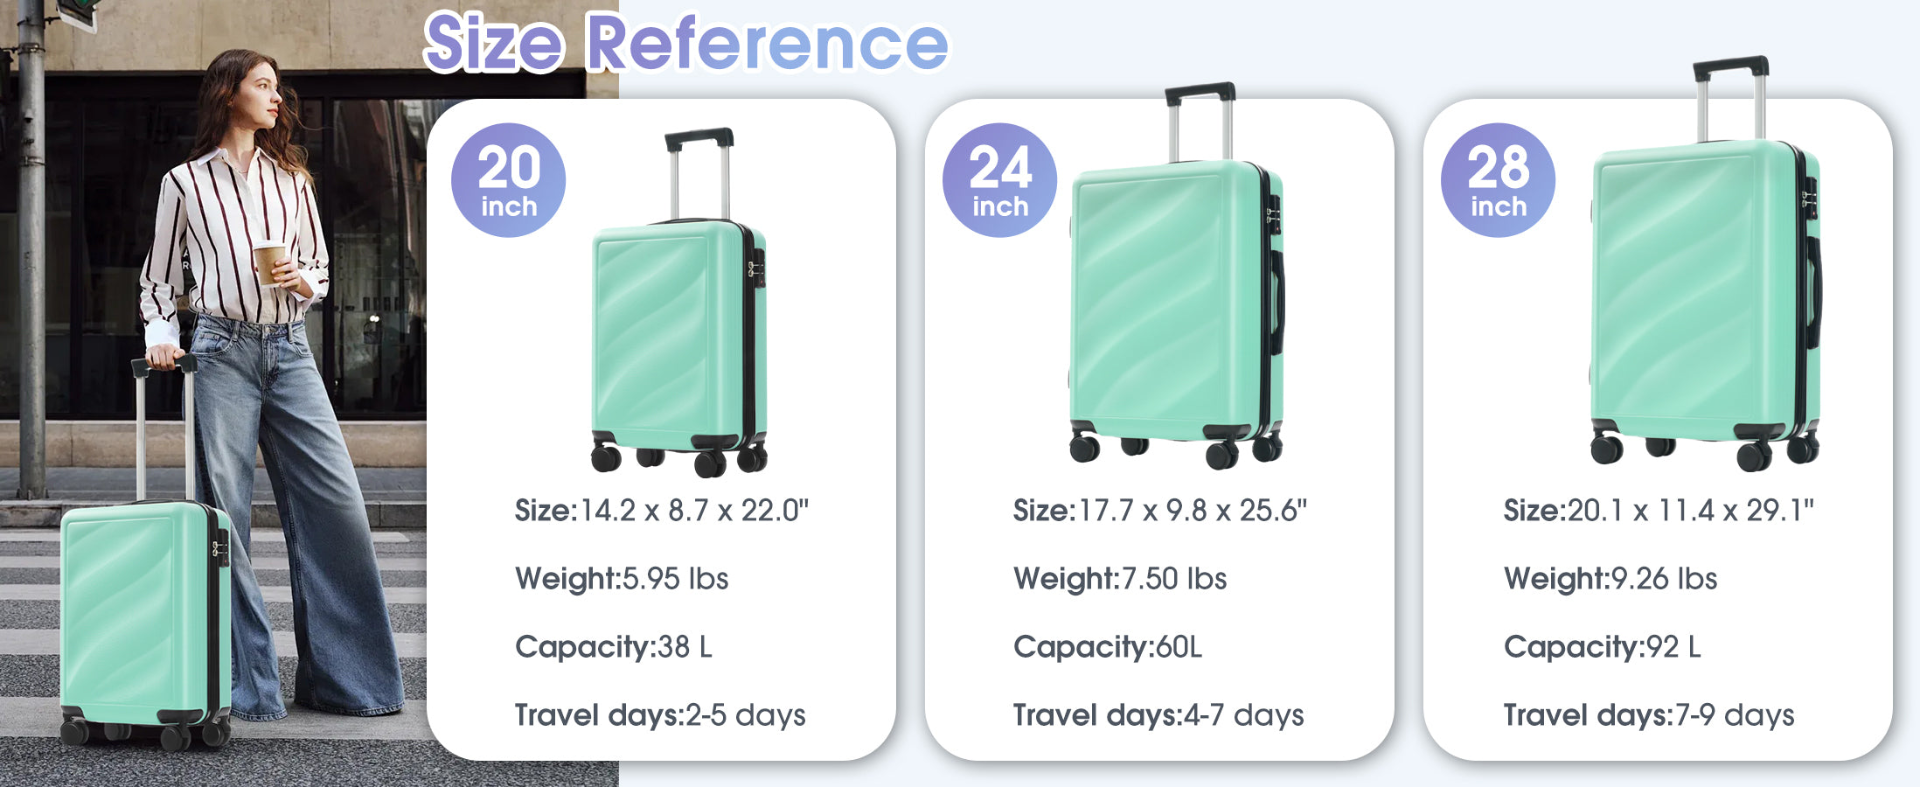Click Size:20.1 x 11.4 x 29.1" text
The height and width of the screenshot is (787, 1920).
[1659, 510]
